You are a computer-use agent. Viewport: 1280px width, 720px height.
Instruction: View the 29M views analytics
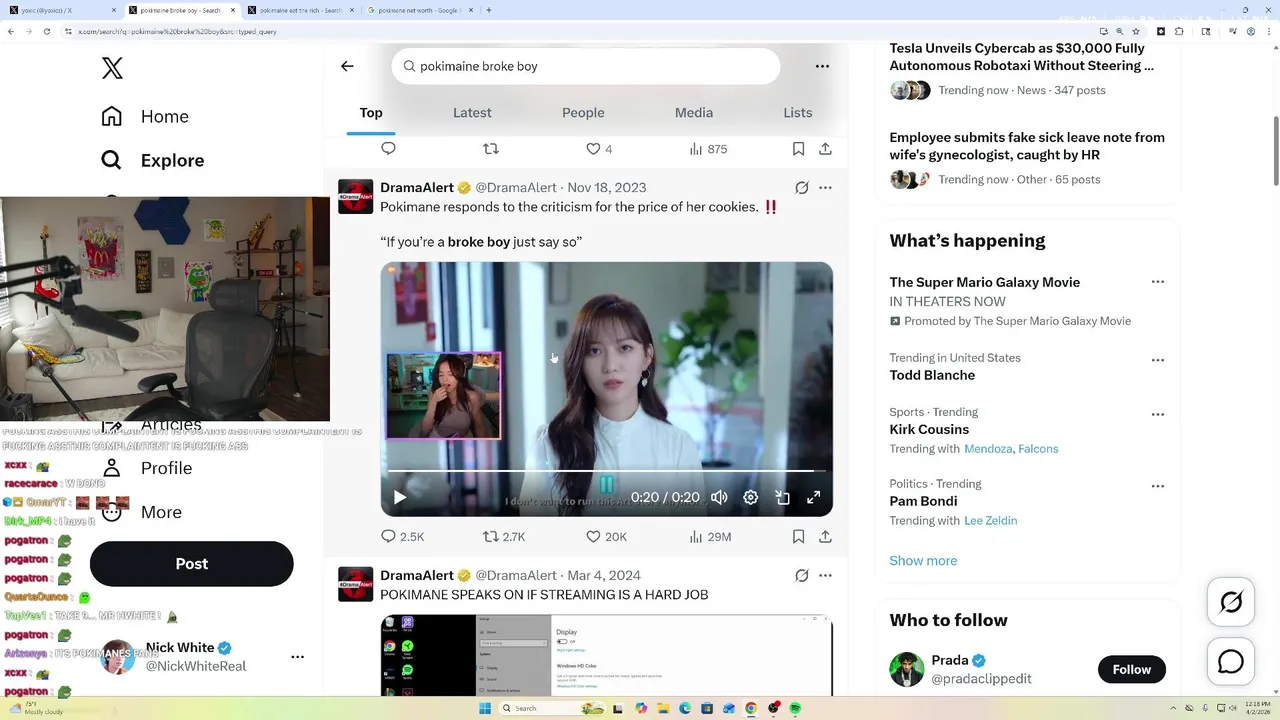710,537
